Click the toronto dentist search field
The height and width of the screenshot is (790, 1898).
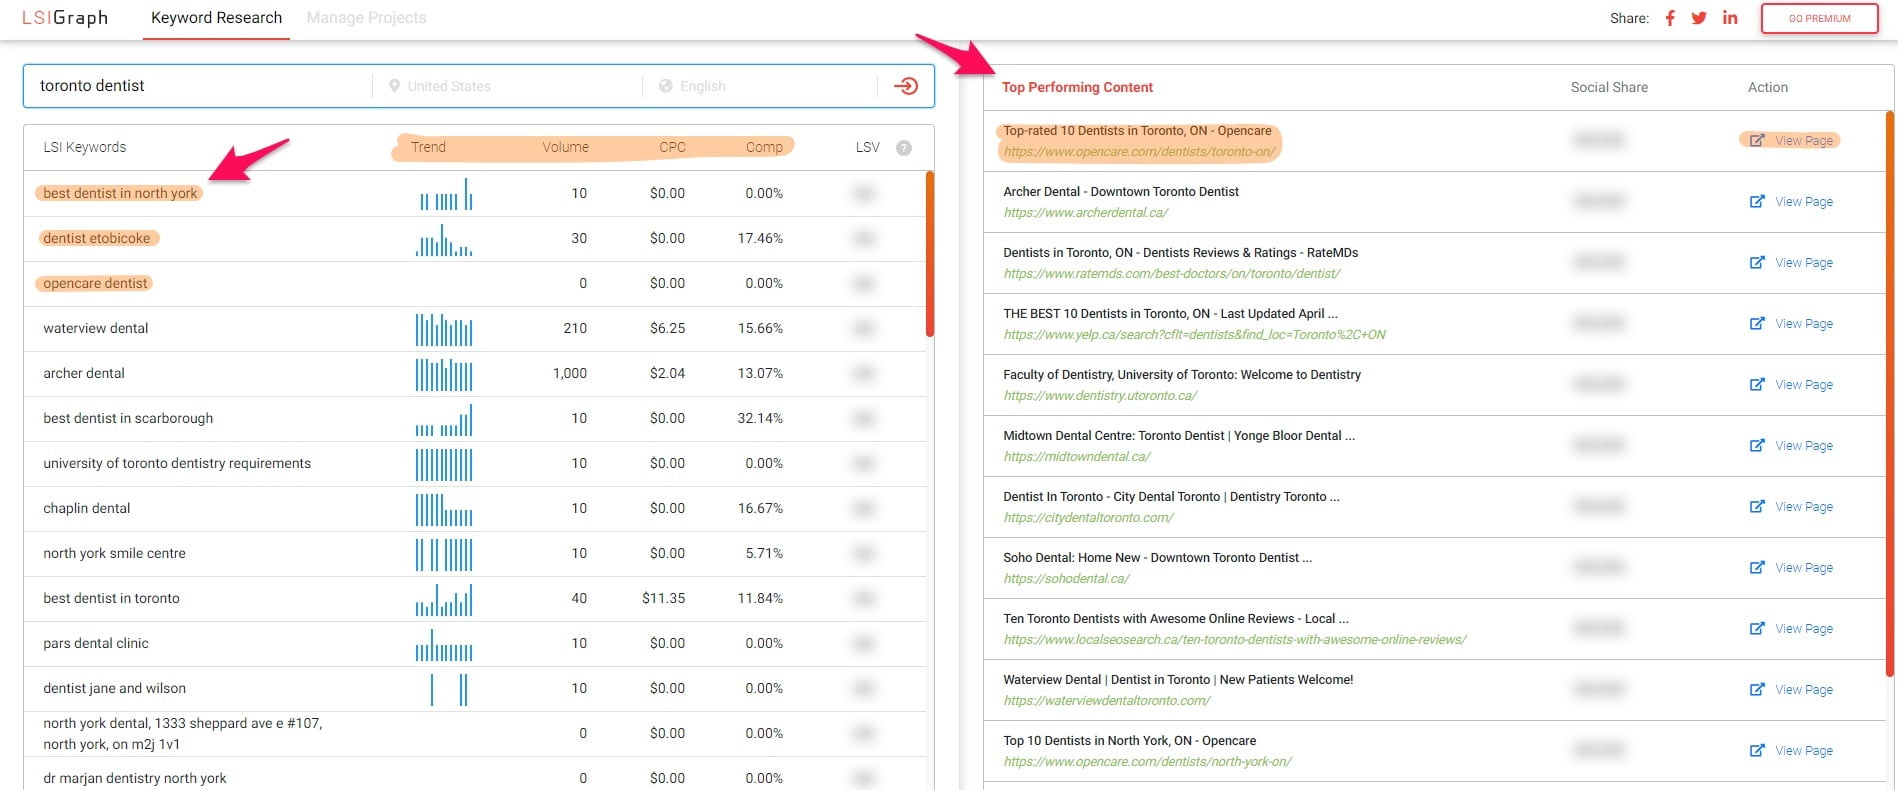click(x=200, y=86)
